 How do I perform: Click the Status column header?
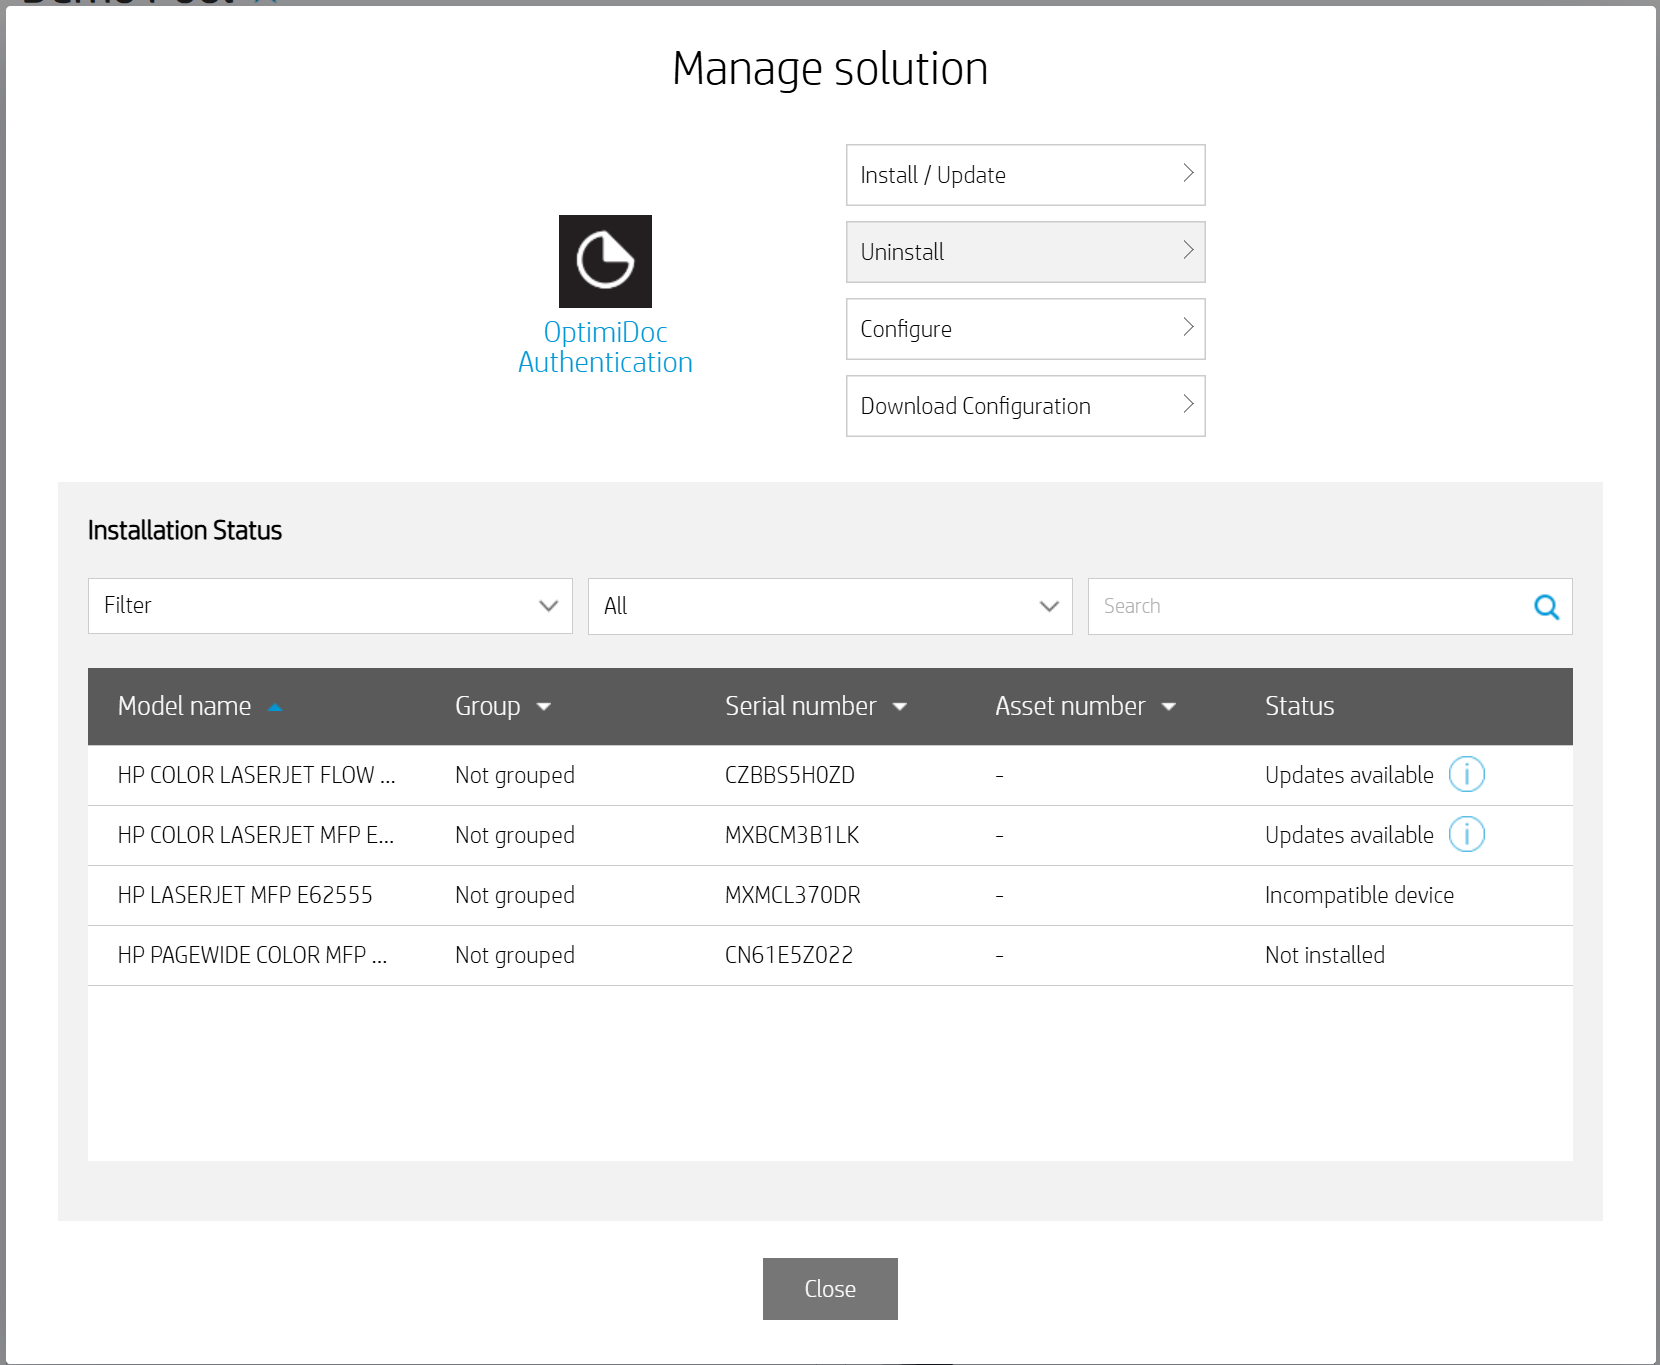(1299, 706)
